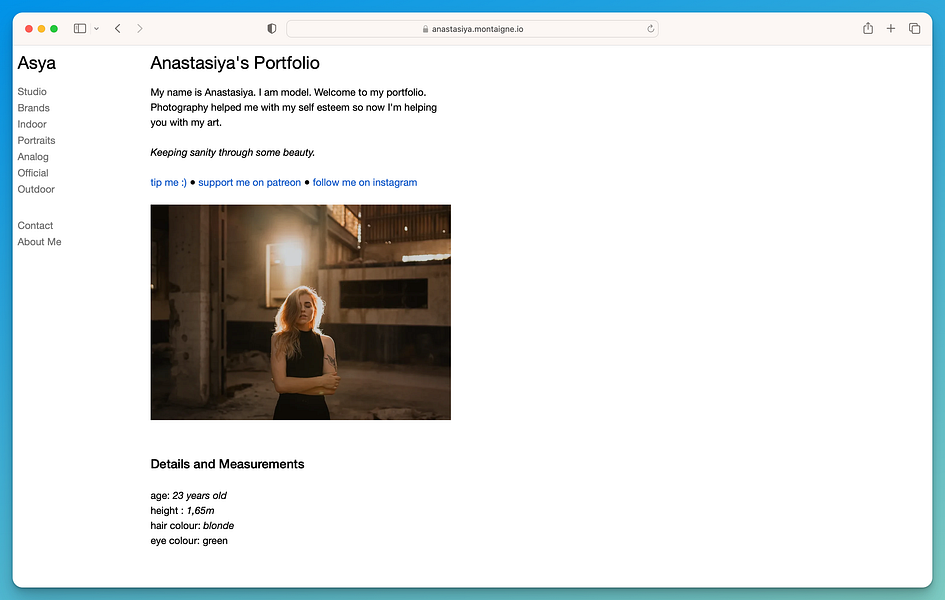945x600 pixels.
Task: Go to the Contact page
Action: point(36,225)
